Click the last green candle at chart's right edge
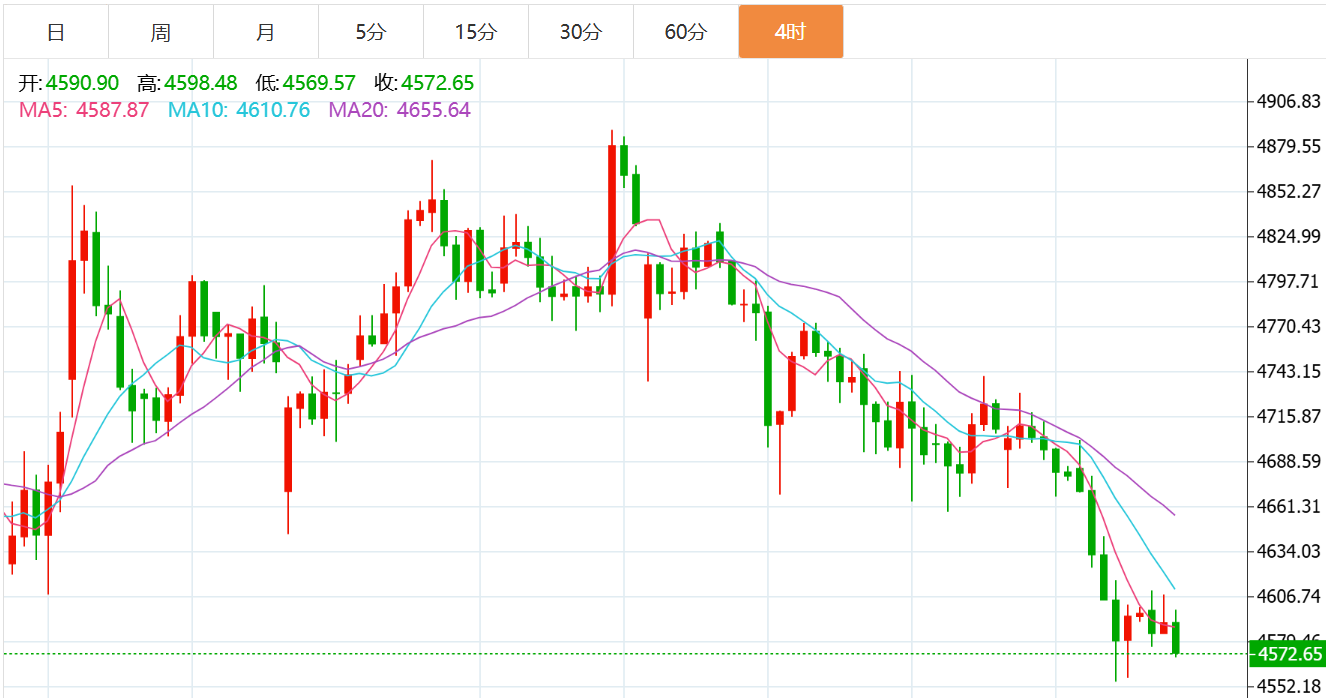1326x698 pixels. click(1176, 637)
